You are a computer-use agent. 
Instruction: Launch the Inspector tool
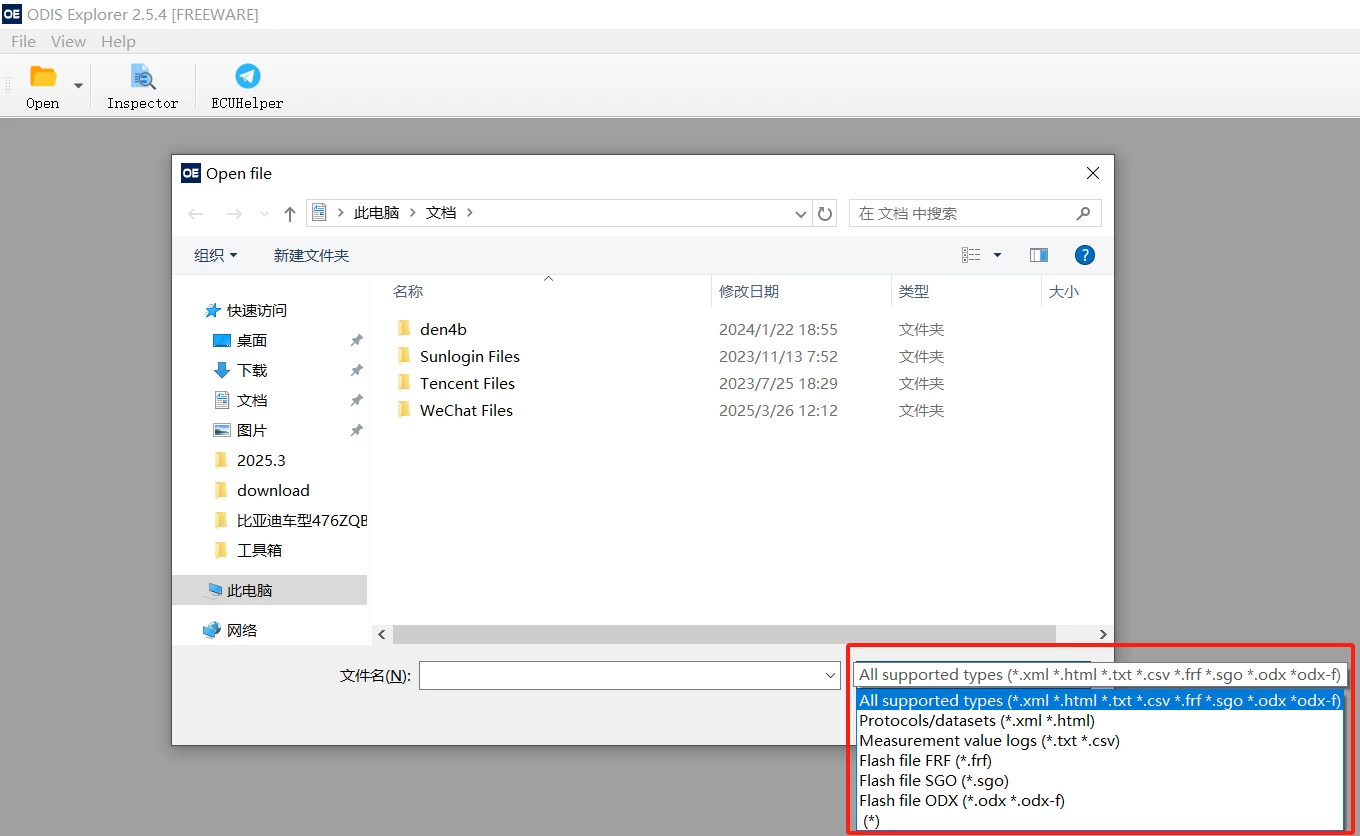pyautogui.click(x=141, y=85)
